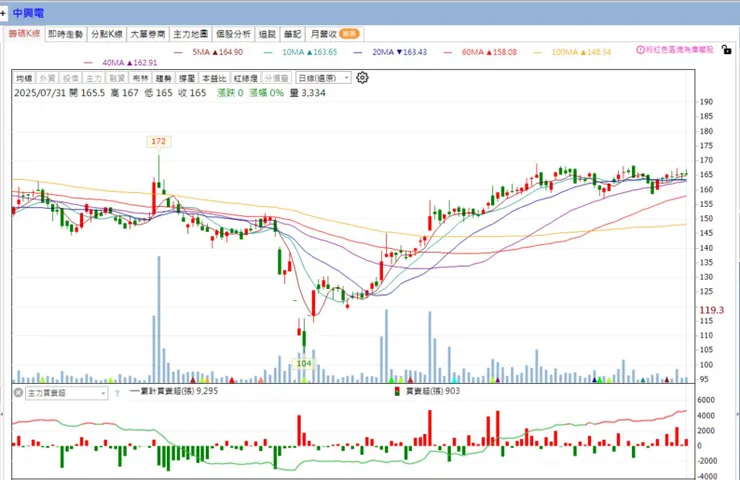
Task: Open the chart settings gear icon
Action: click(x=362, y=78)
